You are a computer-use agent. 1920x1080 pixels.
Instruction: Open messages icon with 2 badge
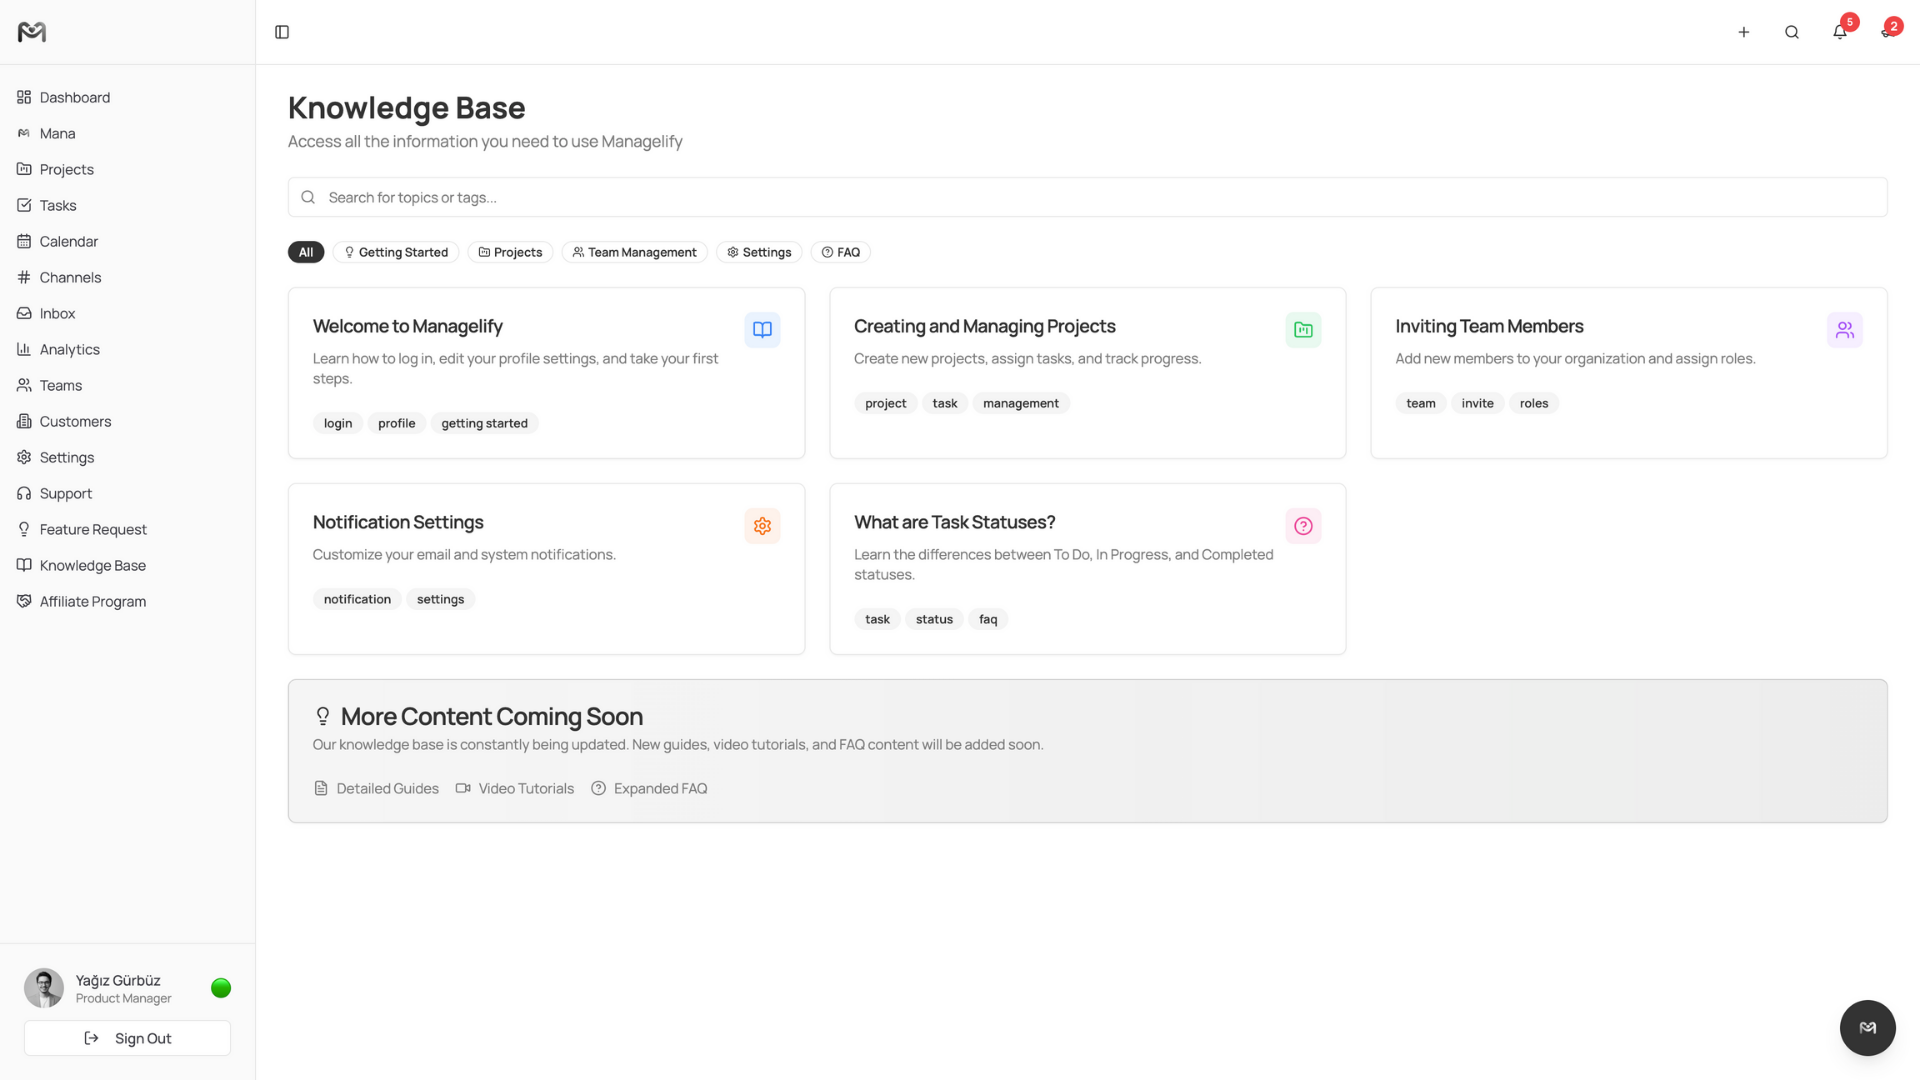click(1886, 32)
